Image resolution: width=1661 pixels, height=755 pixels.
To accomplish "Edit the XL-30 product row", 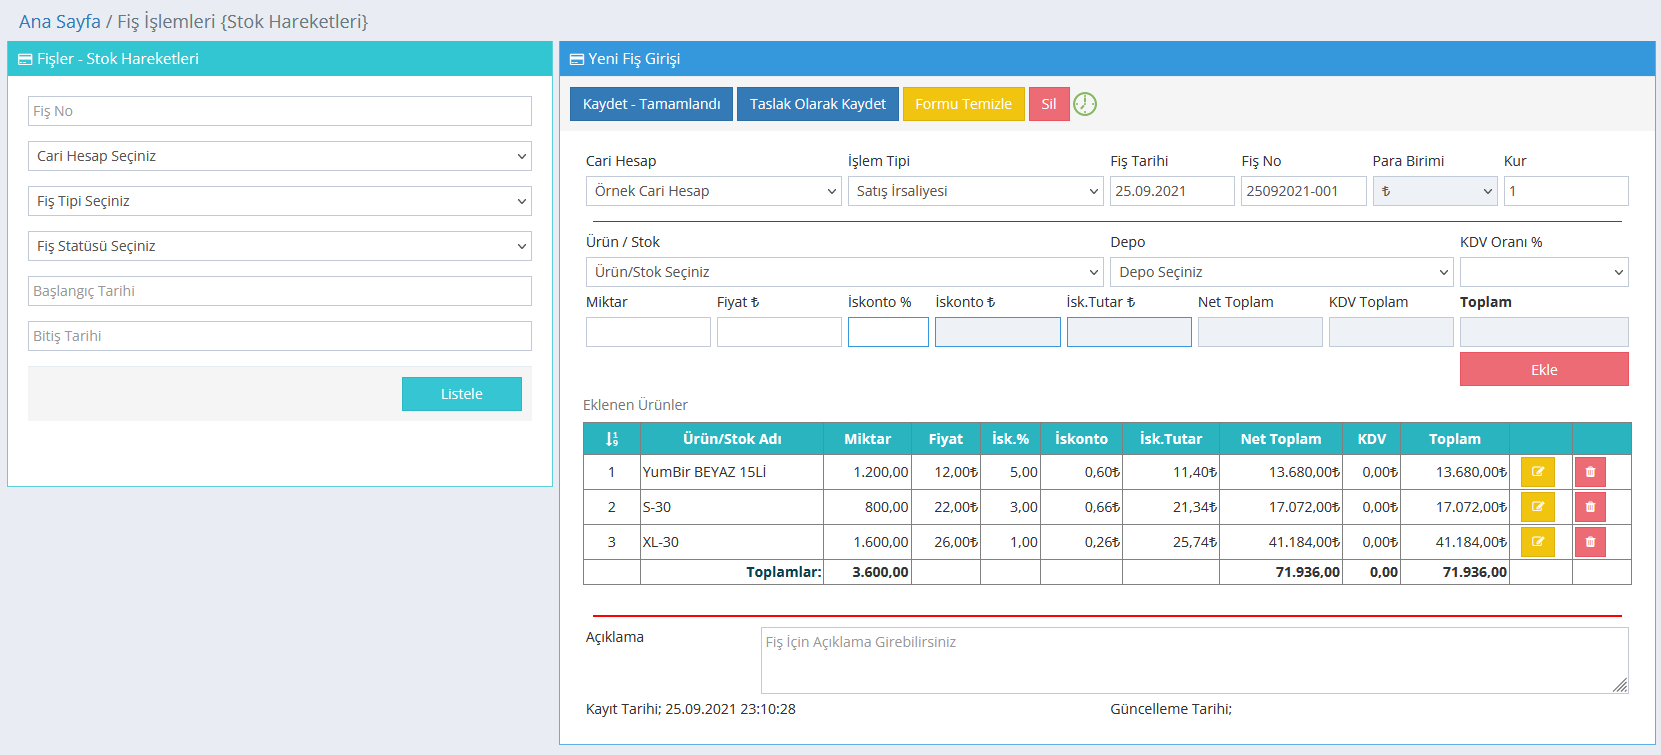I will [x=1538, y=542].
